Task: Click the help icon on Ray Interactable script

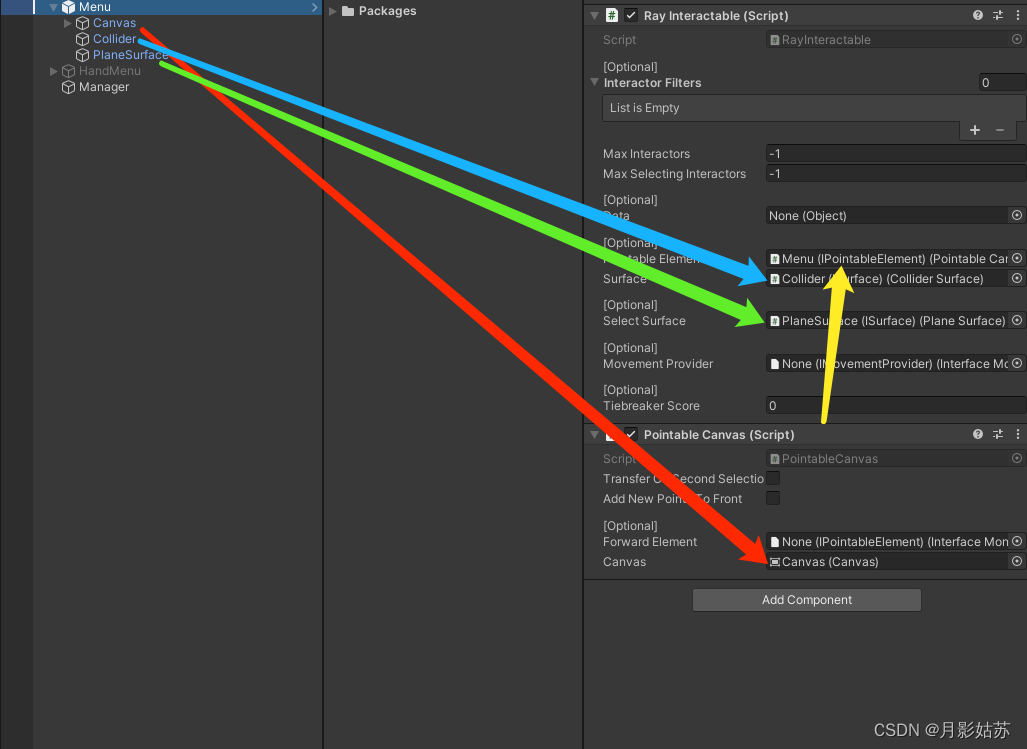Action: click(978, 15)
